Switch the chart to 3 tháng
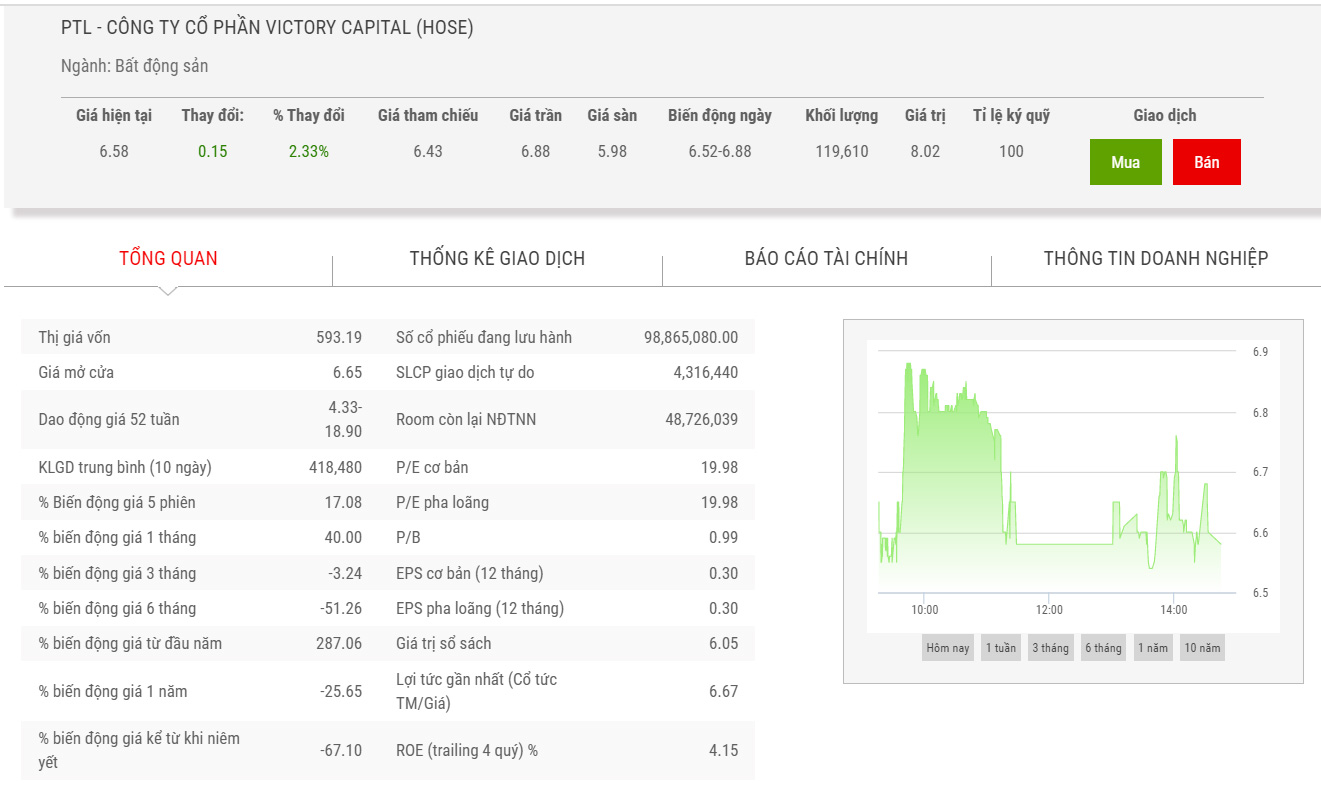The height and width of the screenshot is (791, 1321). click(1050, 648)
